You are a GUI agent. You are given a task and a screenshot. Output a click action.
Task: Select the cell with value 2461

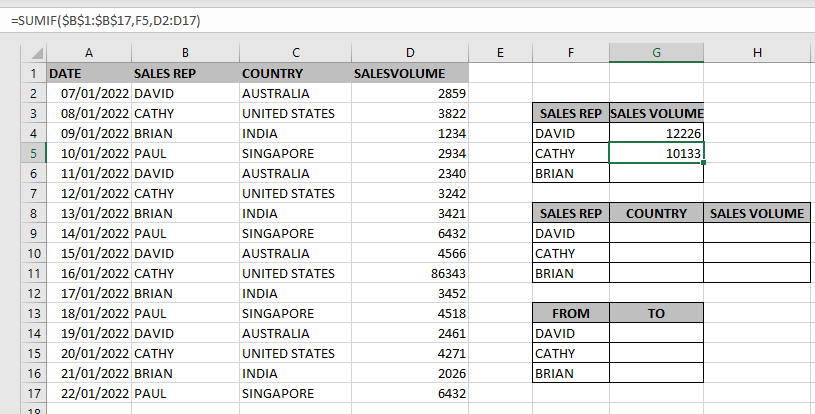pos(410,333)
